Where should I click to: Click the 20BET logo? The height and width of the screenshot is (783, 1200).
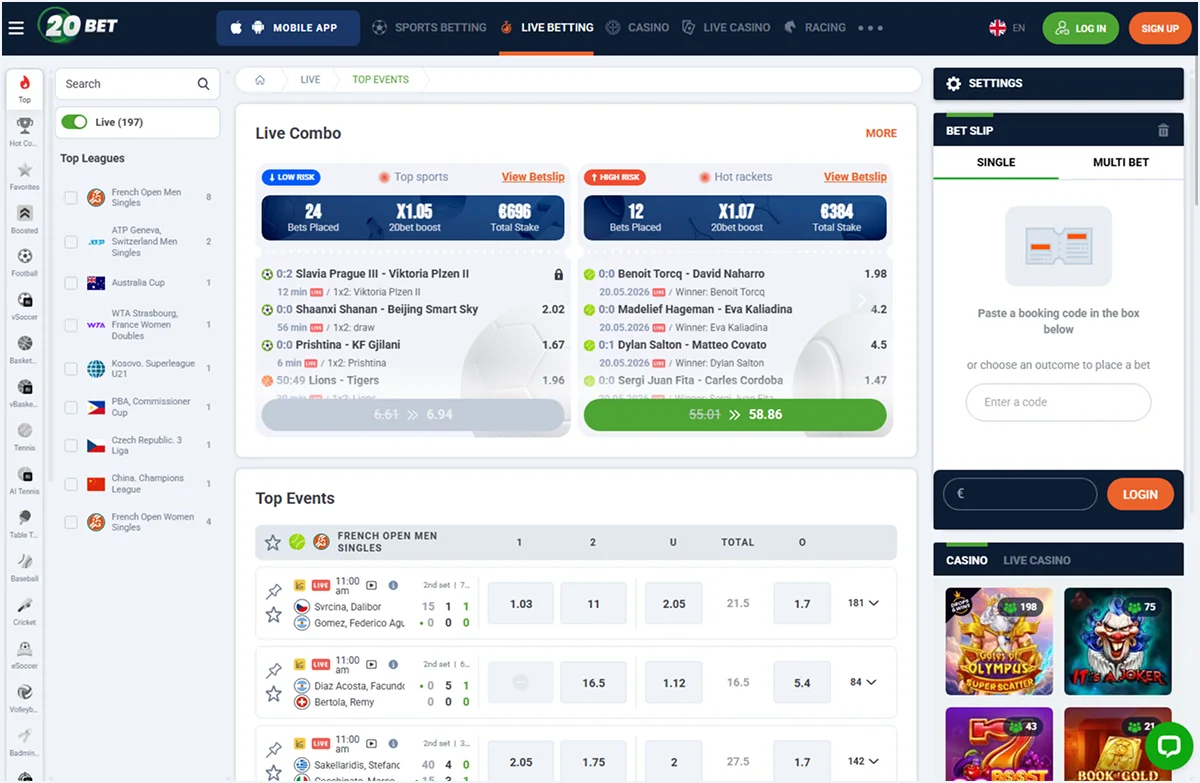point(78,26)
